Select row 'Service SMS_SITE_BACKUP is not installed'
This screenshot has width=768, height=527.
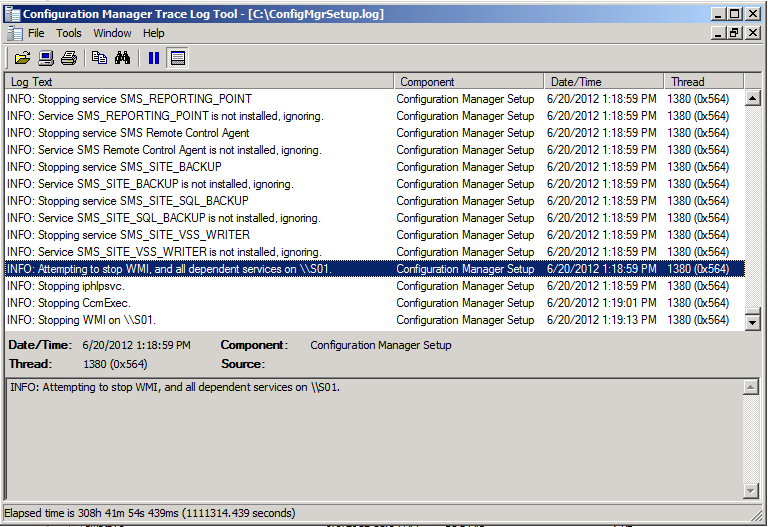coord(375,184)
